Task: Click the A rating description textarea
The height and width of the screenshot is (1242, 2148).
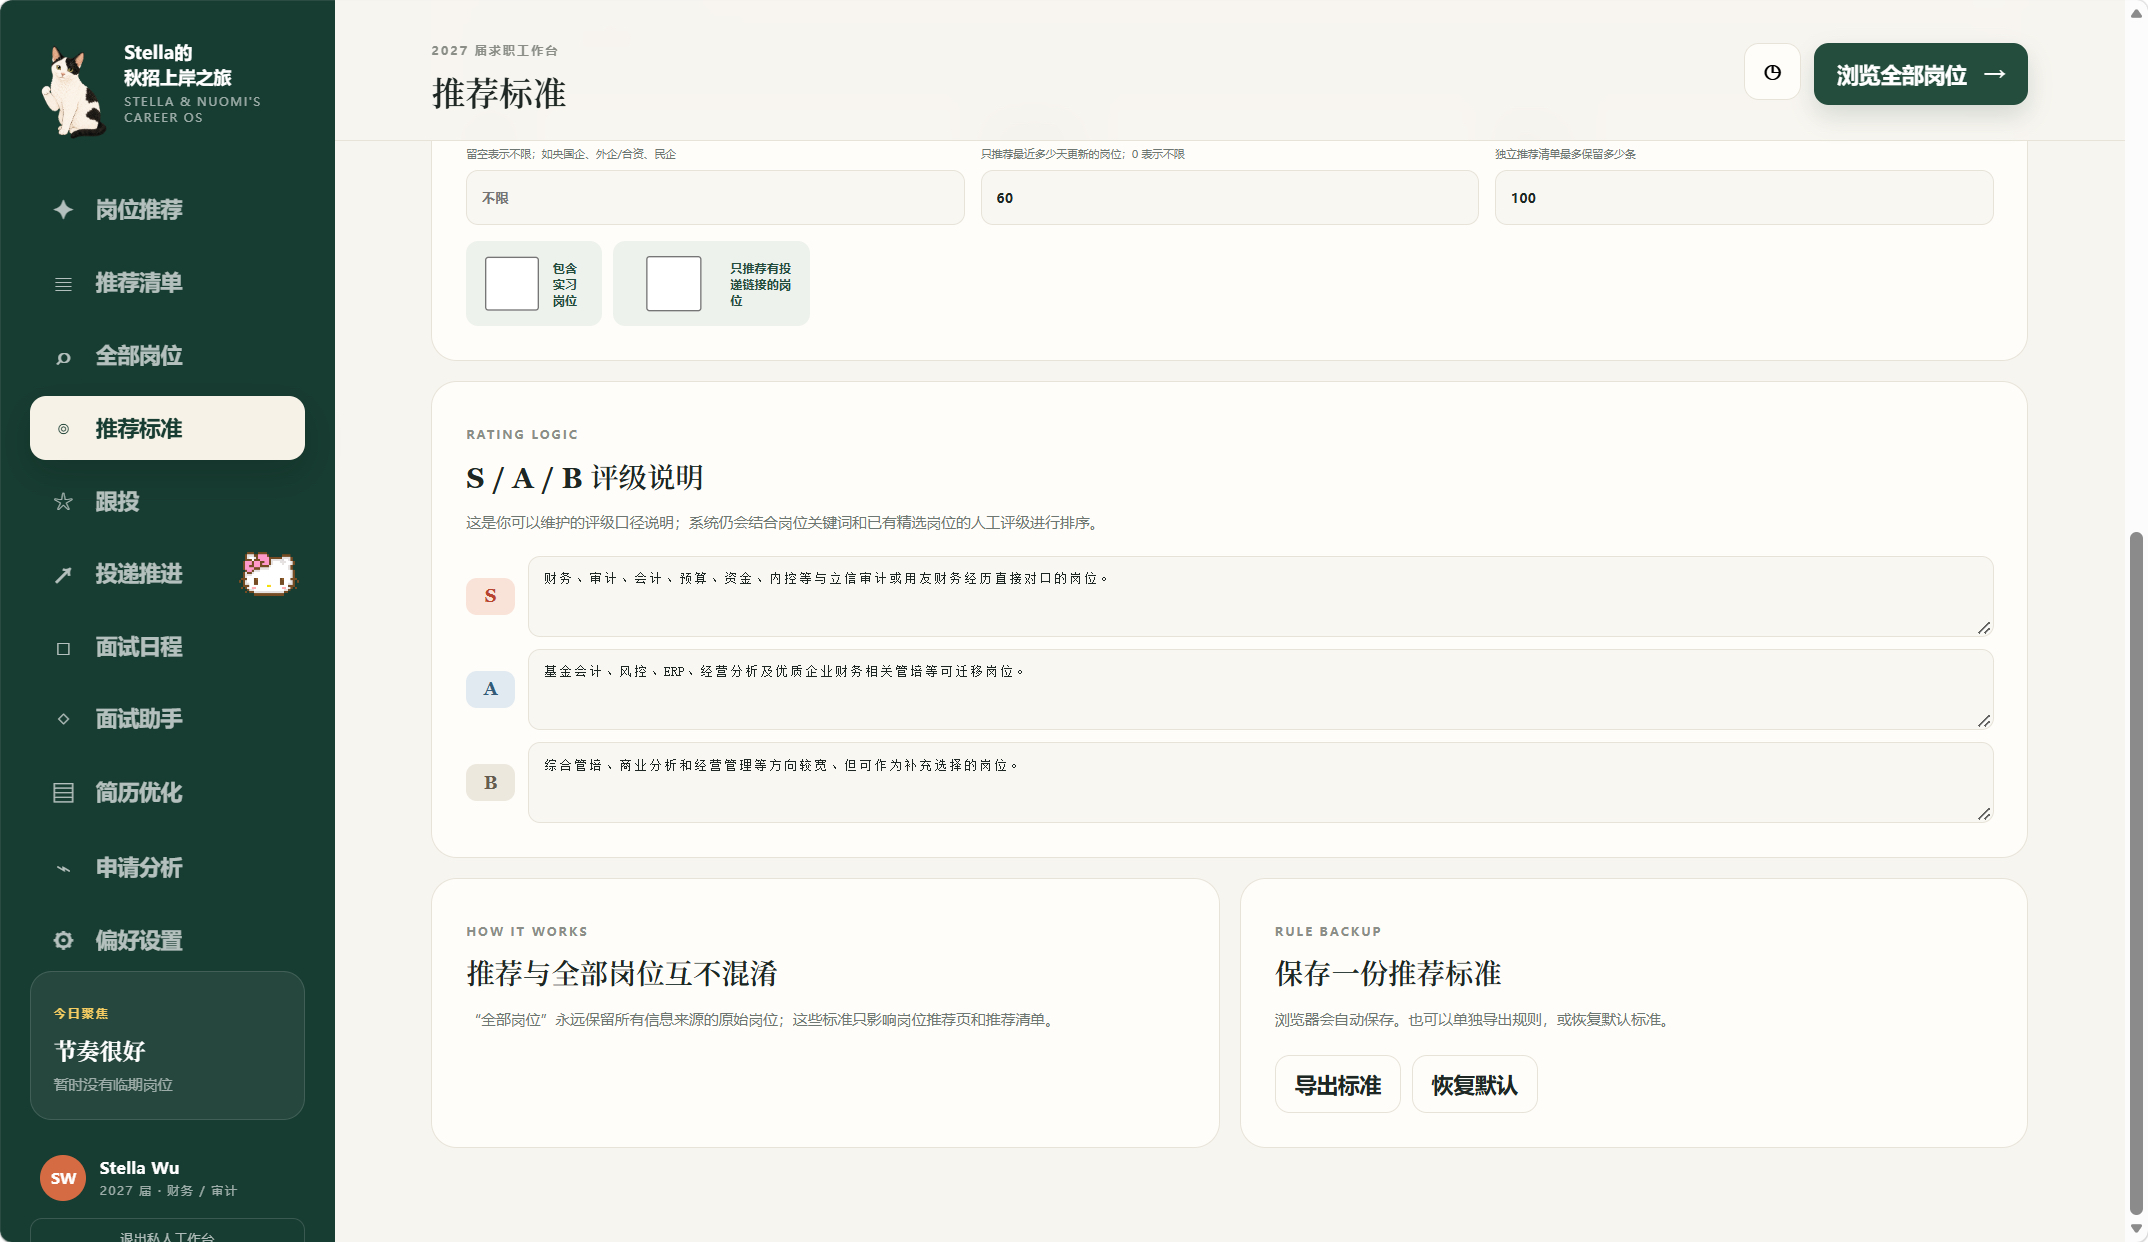Action: pyautogui.click(x=1260, y=689)
